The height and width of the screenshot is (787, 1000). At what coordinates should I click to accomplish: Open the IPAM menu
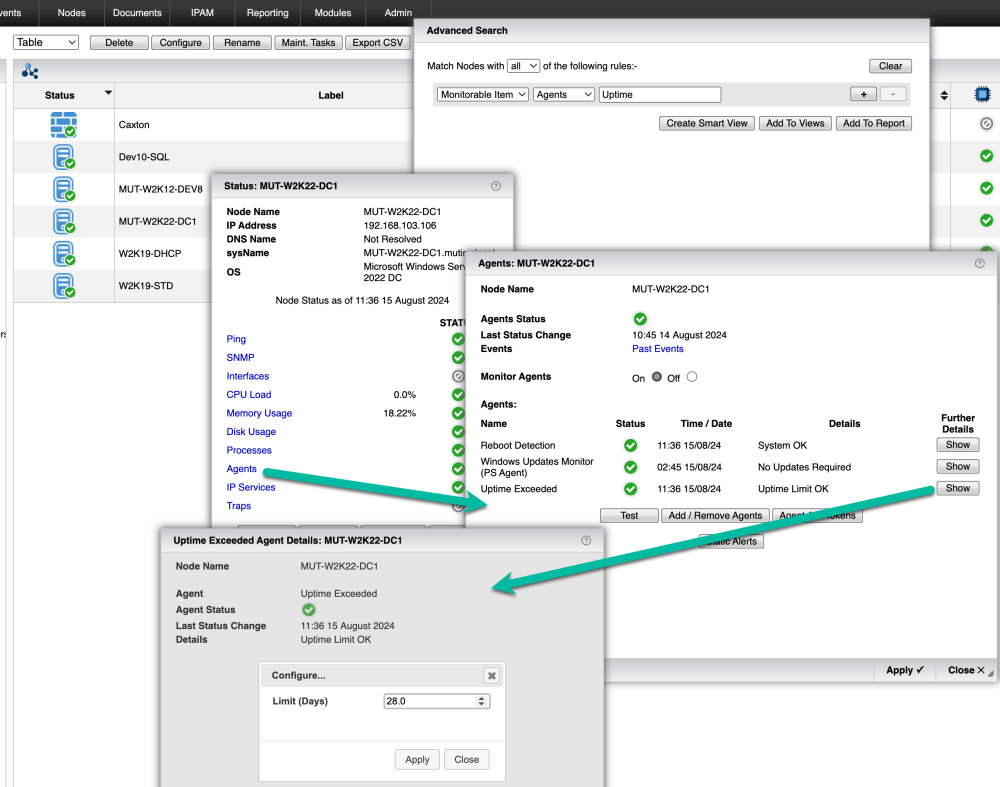(203, 13)
